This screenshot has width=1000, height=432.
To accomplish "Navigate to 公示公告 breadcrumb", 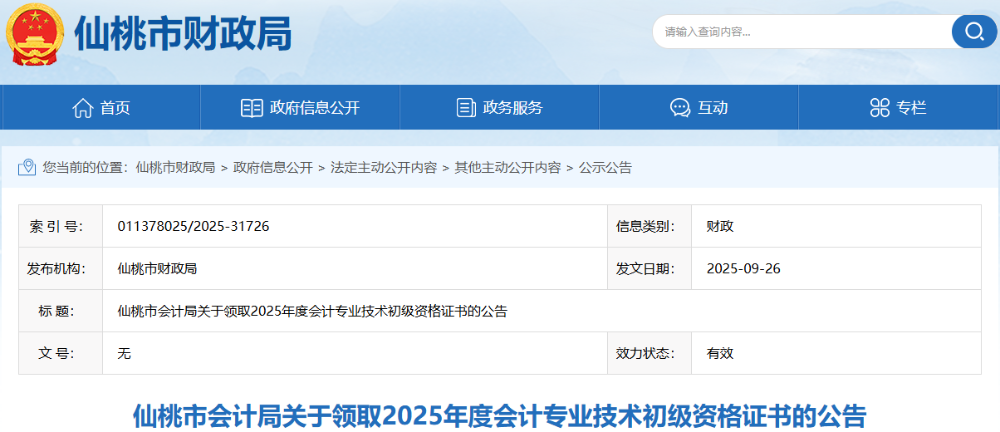I will [x=605, y=168].
